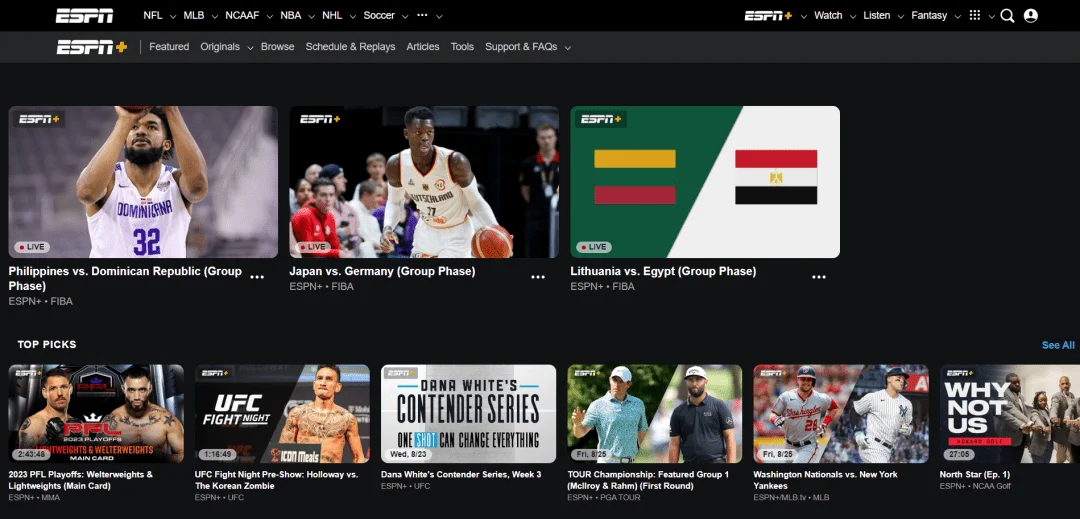The width and height of the screenshot is (1080, 519).
Task: Click See All for Top Picks
Action: [1058, 345]
